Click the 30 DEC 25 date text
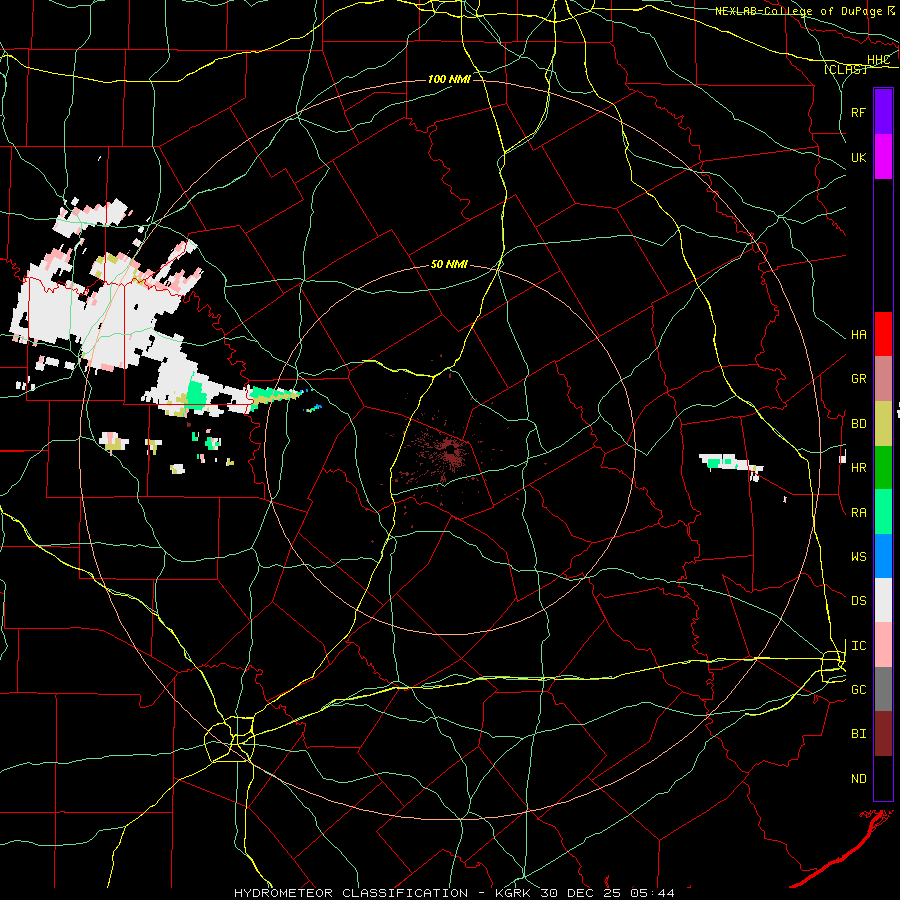Screen dimensions: 900x900 pyautogui.click(x=580, y=893)
